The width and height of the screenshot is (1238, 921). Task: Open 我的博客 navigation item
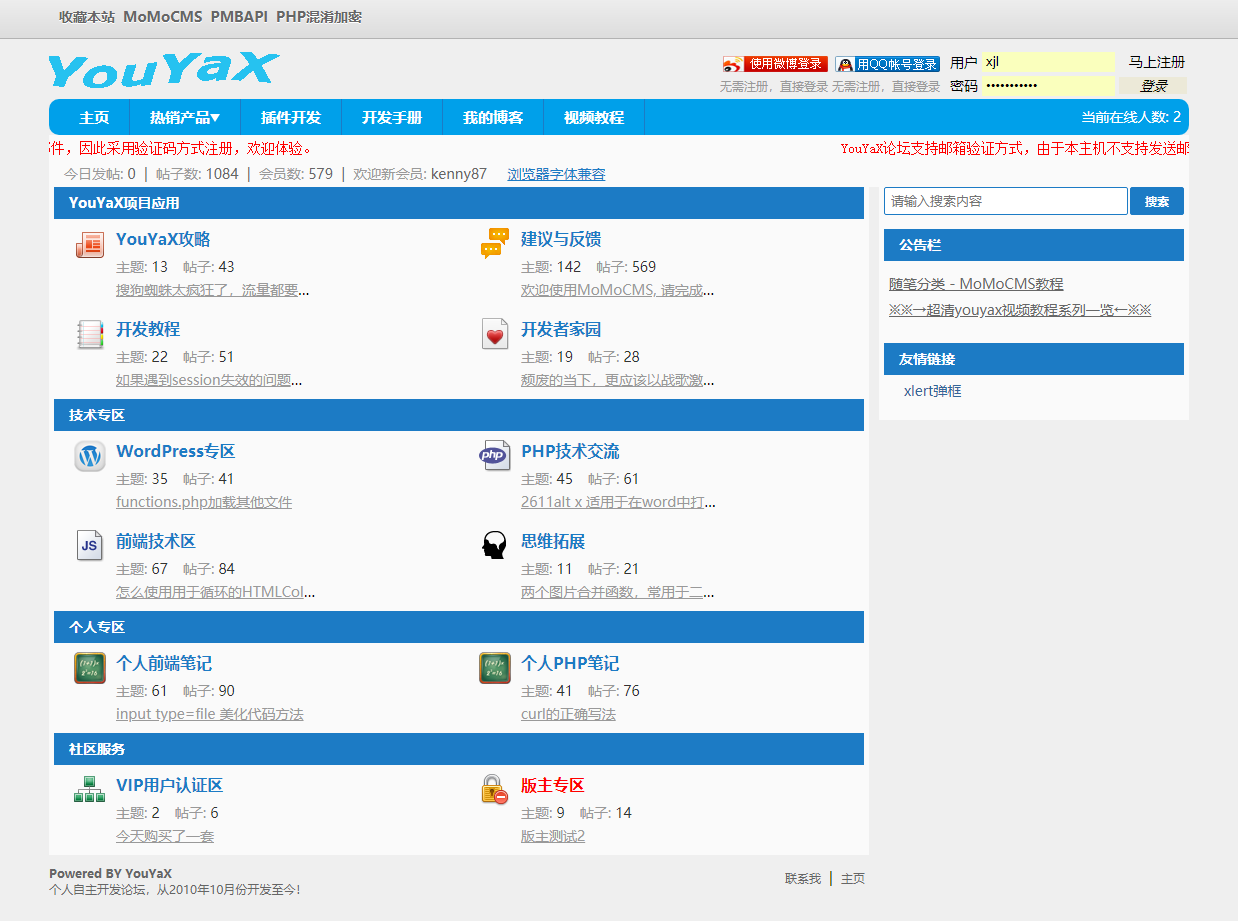pyautogui.click(x=493, y=117)
